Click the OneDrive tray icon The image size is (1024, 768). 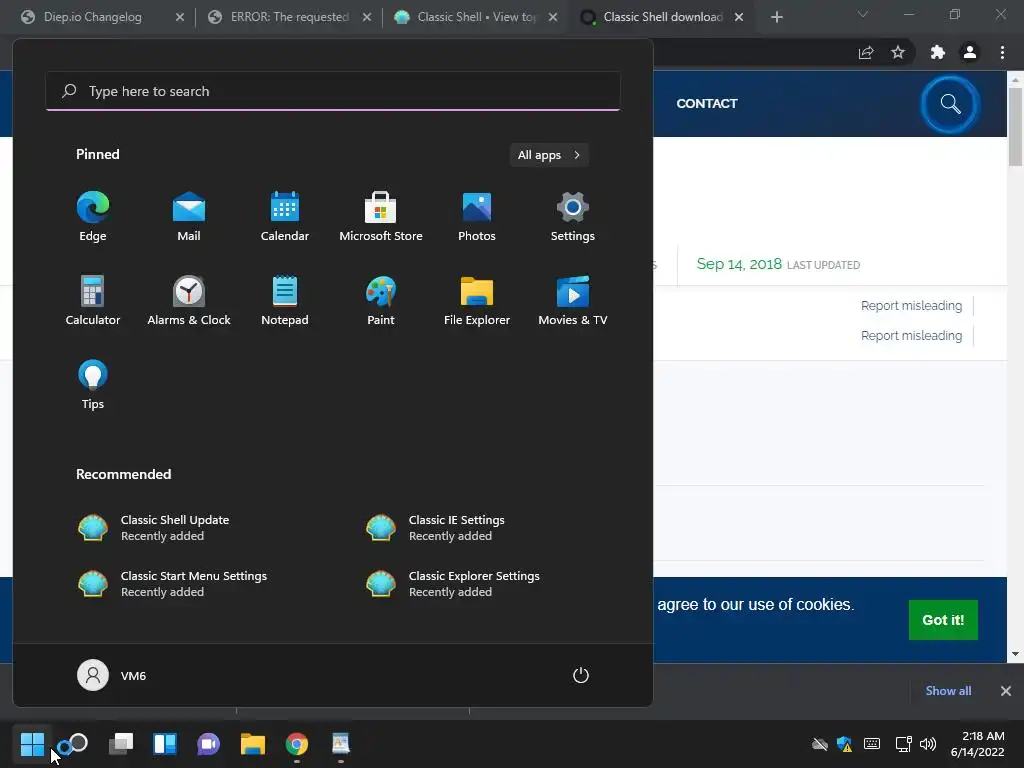click(820, 744)
